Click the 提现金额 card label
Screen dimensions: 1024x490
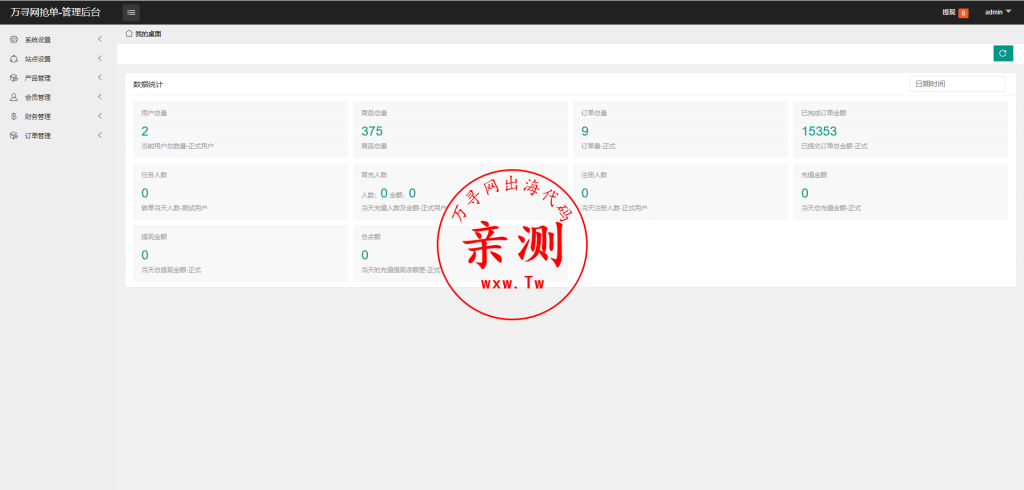pos(154,237)
